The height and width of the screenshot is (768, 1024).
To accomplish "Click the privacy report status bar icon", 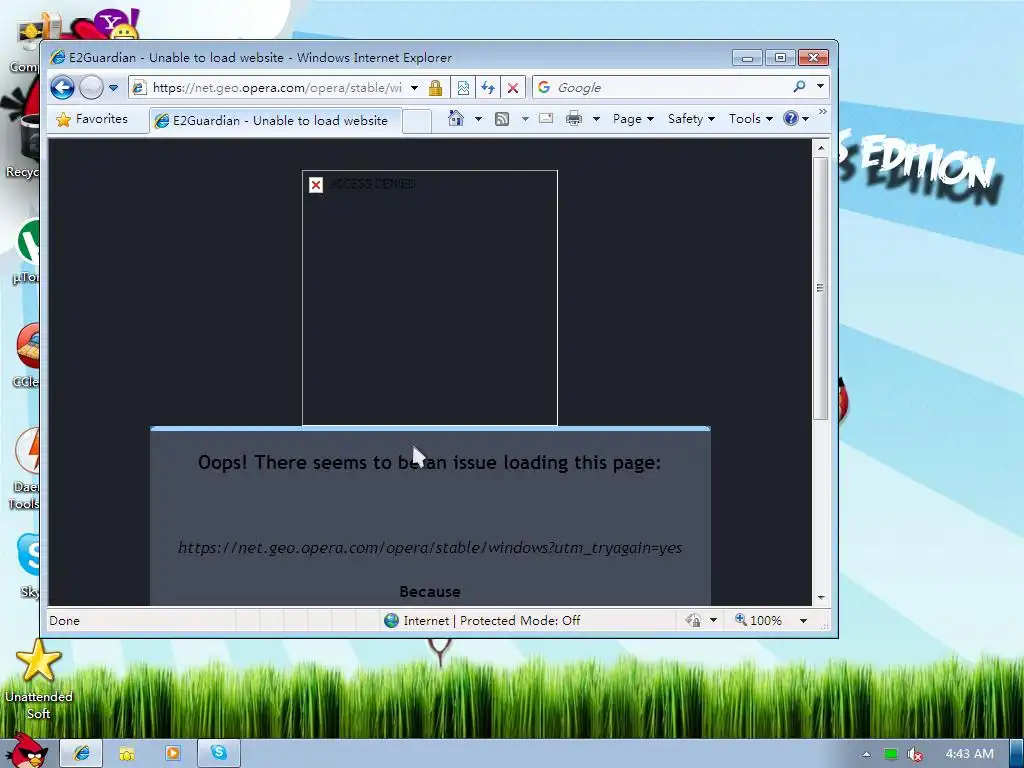I will pos(693,620).
